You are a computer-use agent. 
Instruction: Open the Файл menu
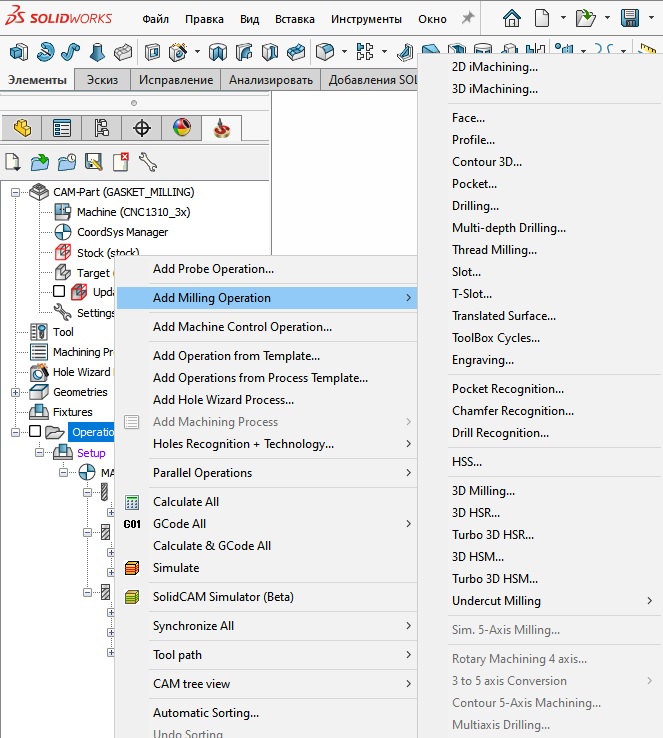point(155,19)
